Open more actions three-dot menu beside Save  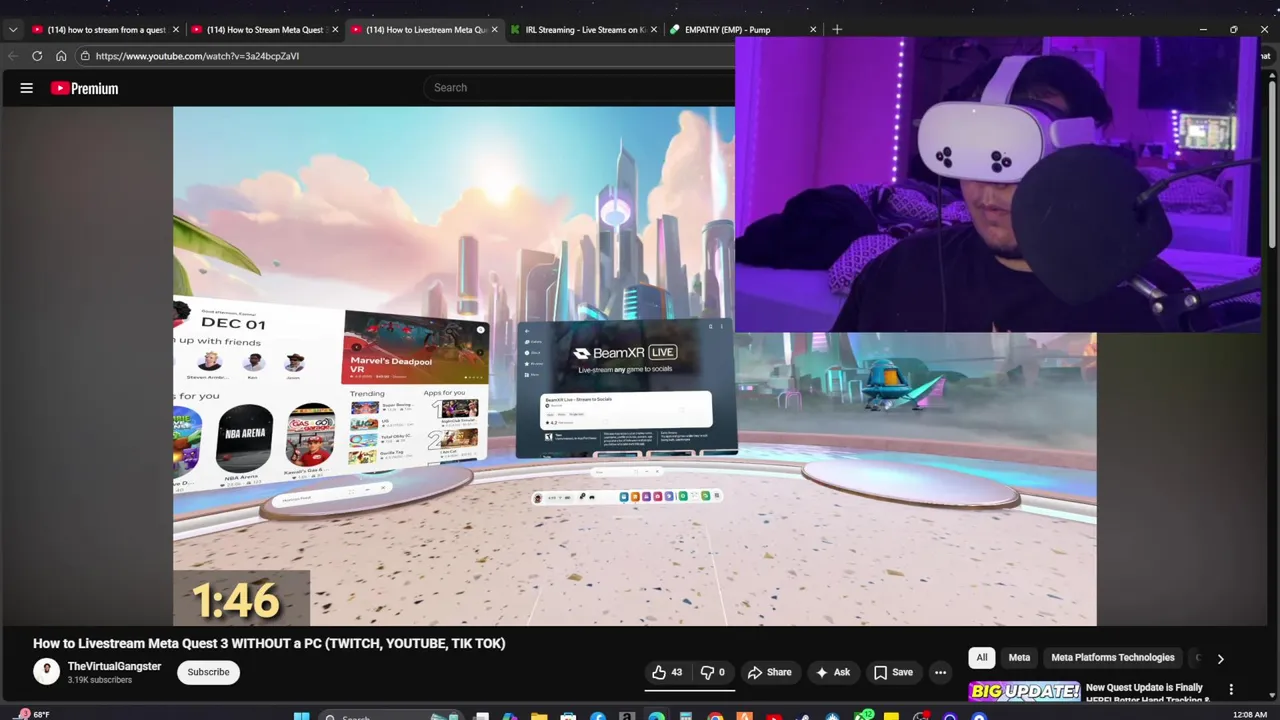click(x=940, y=672)
